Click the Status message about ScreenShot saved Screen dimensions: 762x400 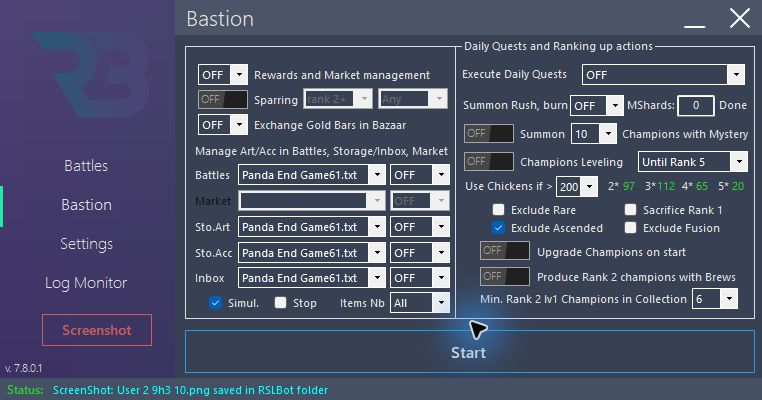pos(190,390)
